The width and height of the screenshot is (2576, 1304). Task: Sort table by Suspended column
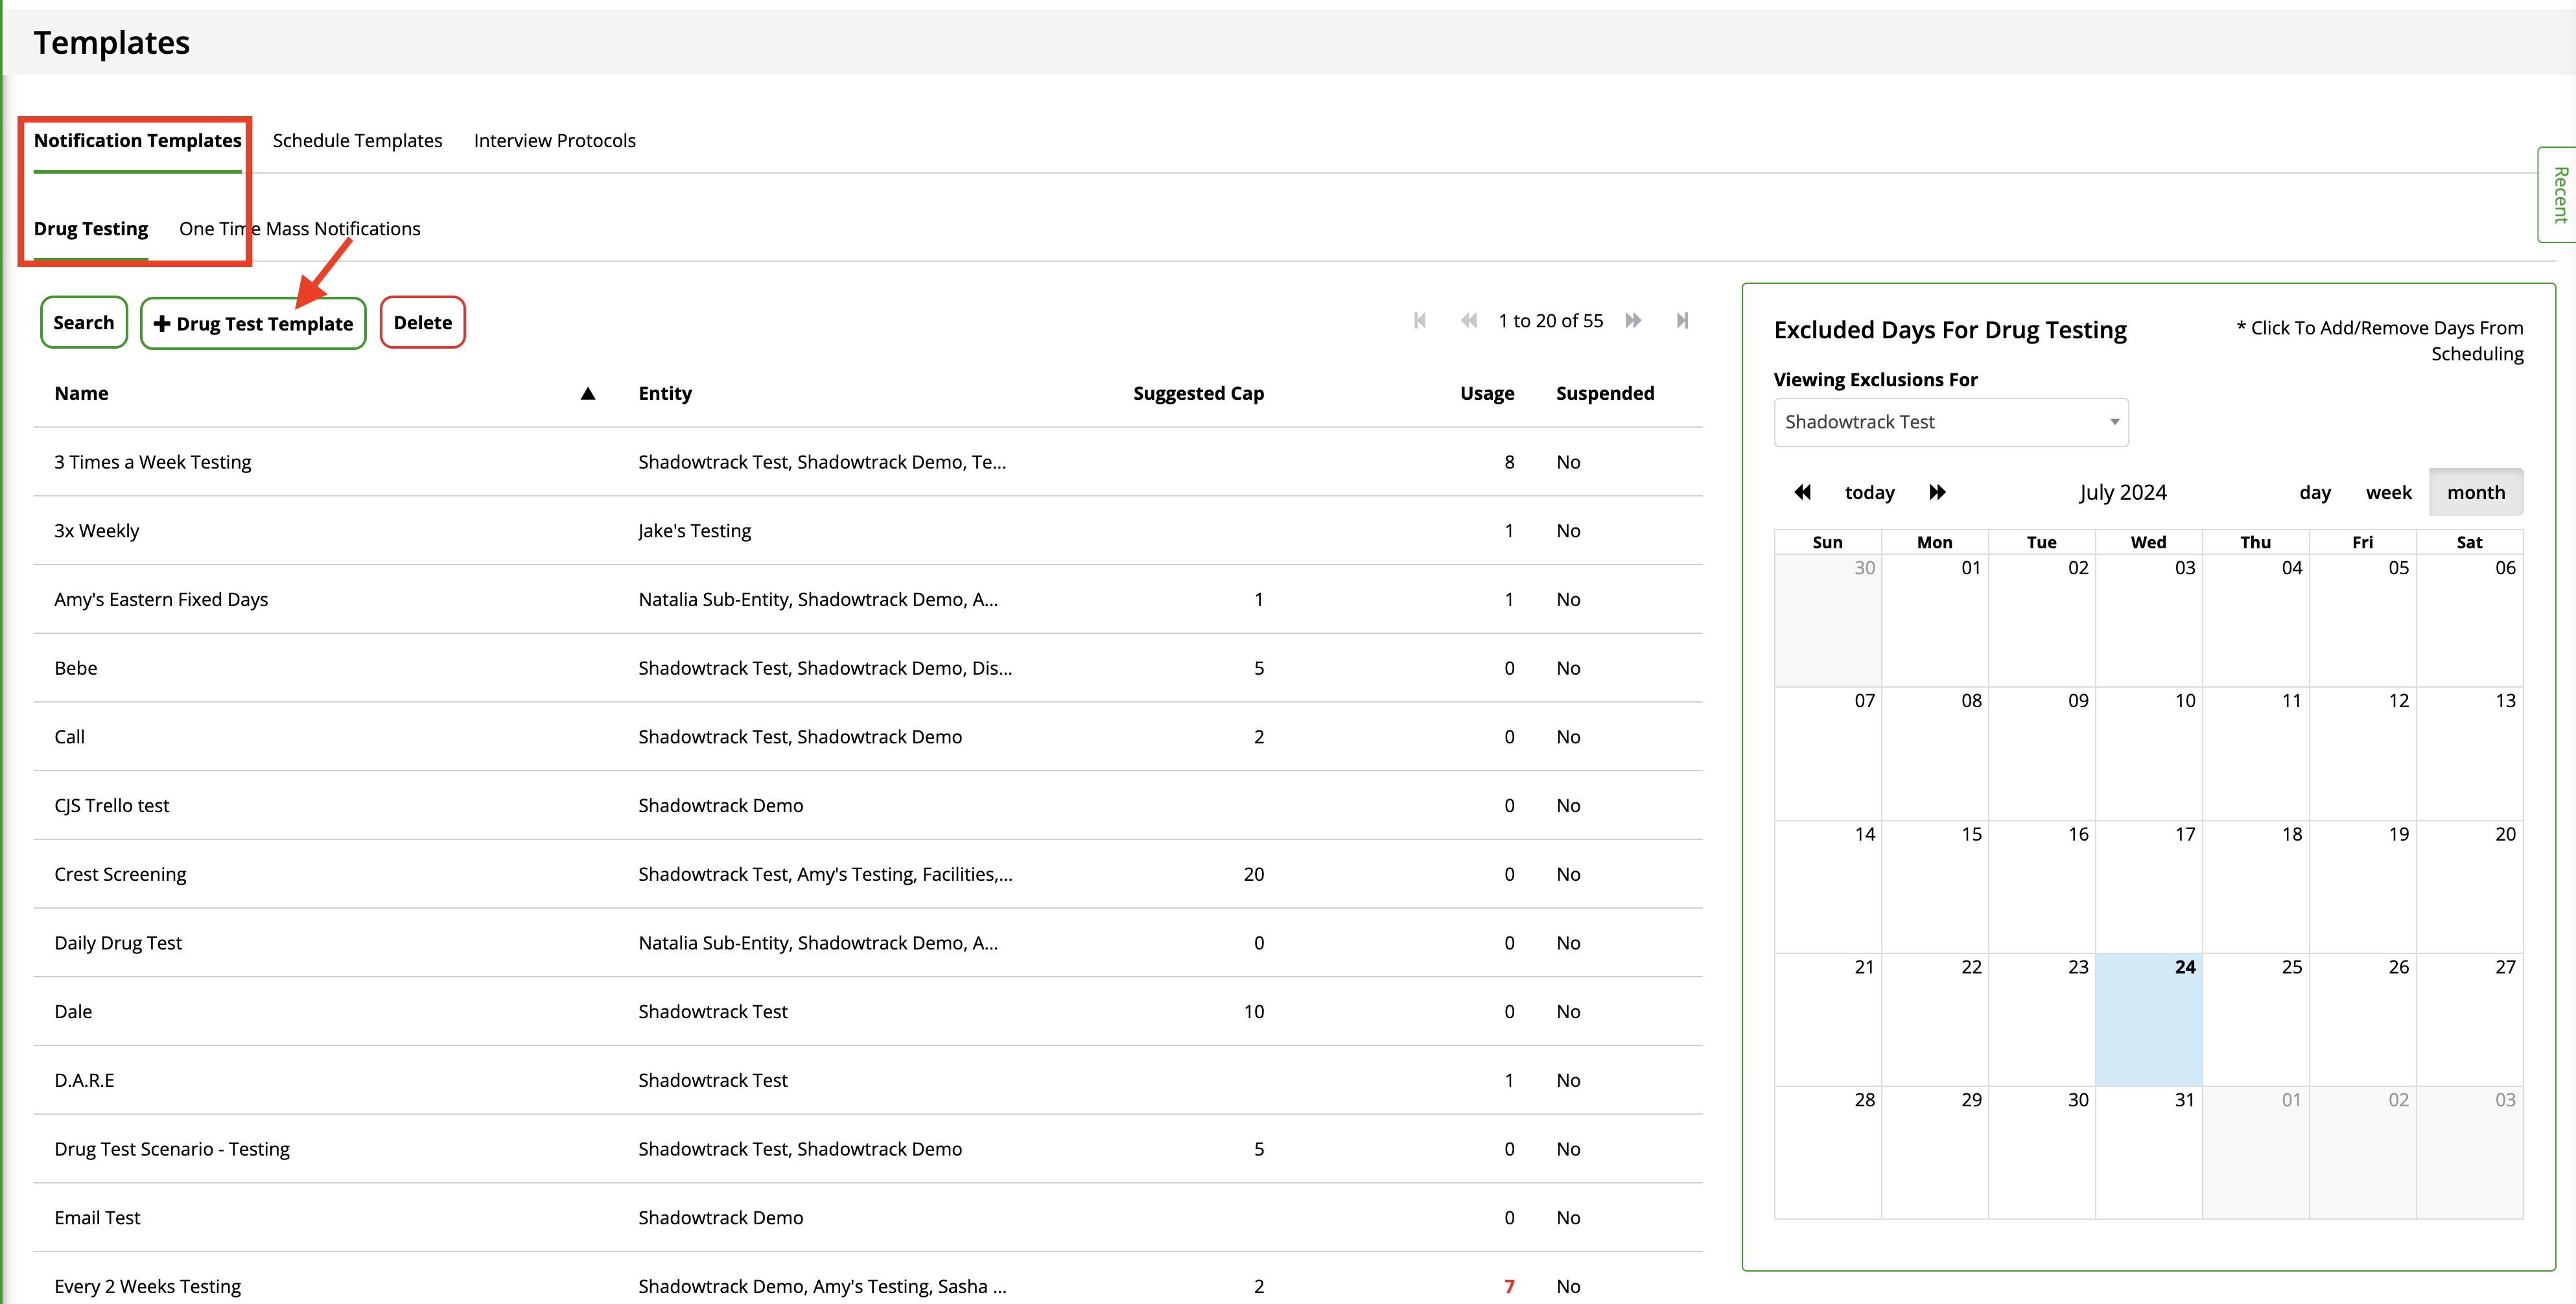point(1604,393)
